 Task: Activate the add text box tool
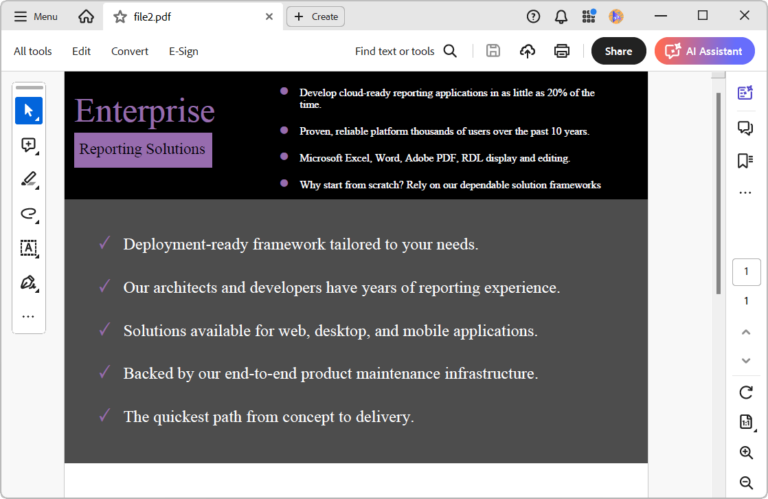[x=29, y=248]
